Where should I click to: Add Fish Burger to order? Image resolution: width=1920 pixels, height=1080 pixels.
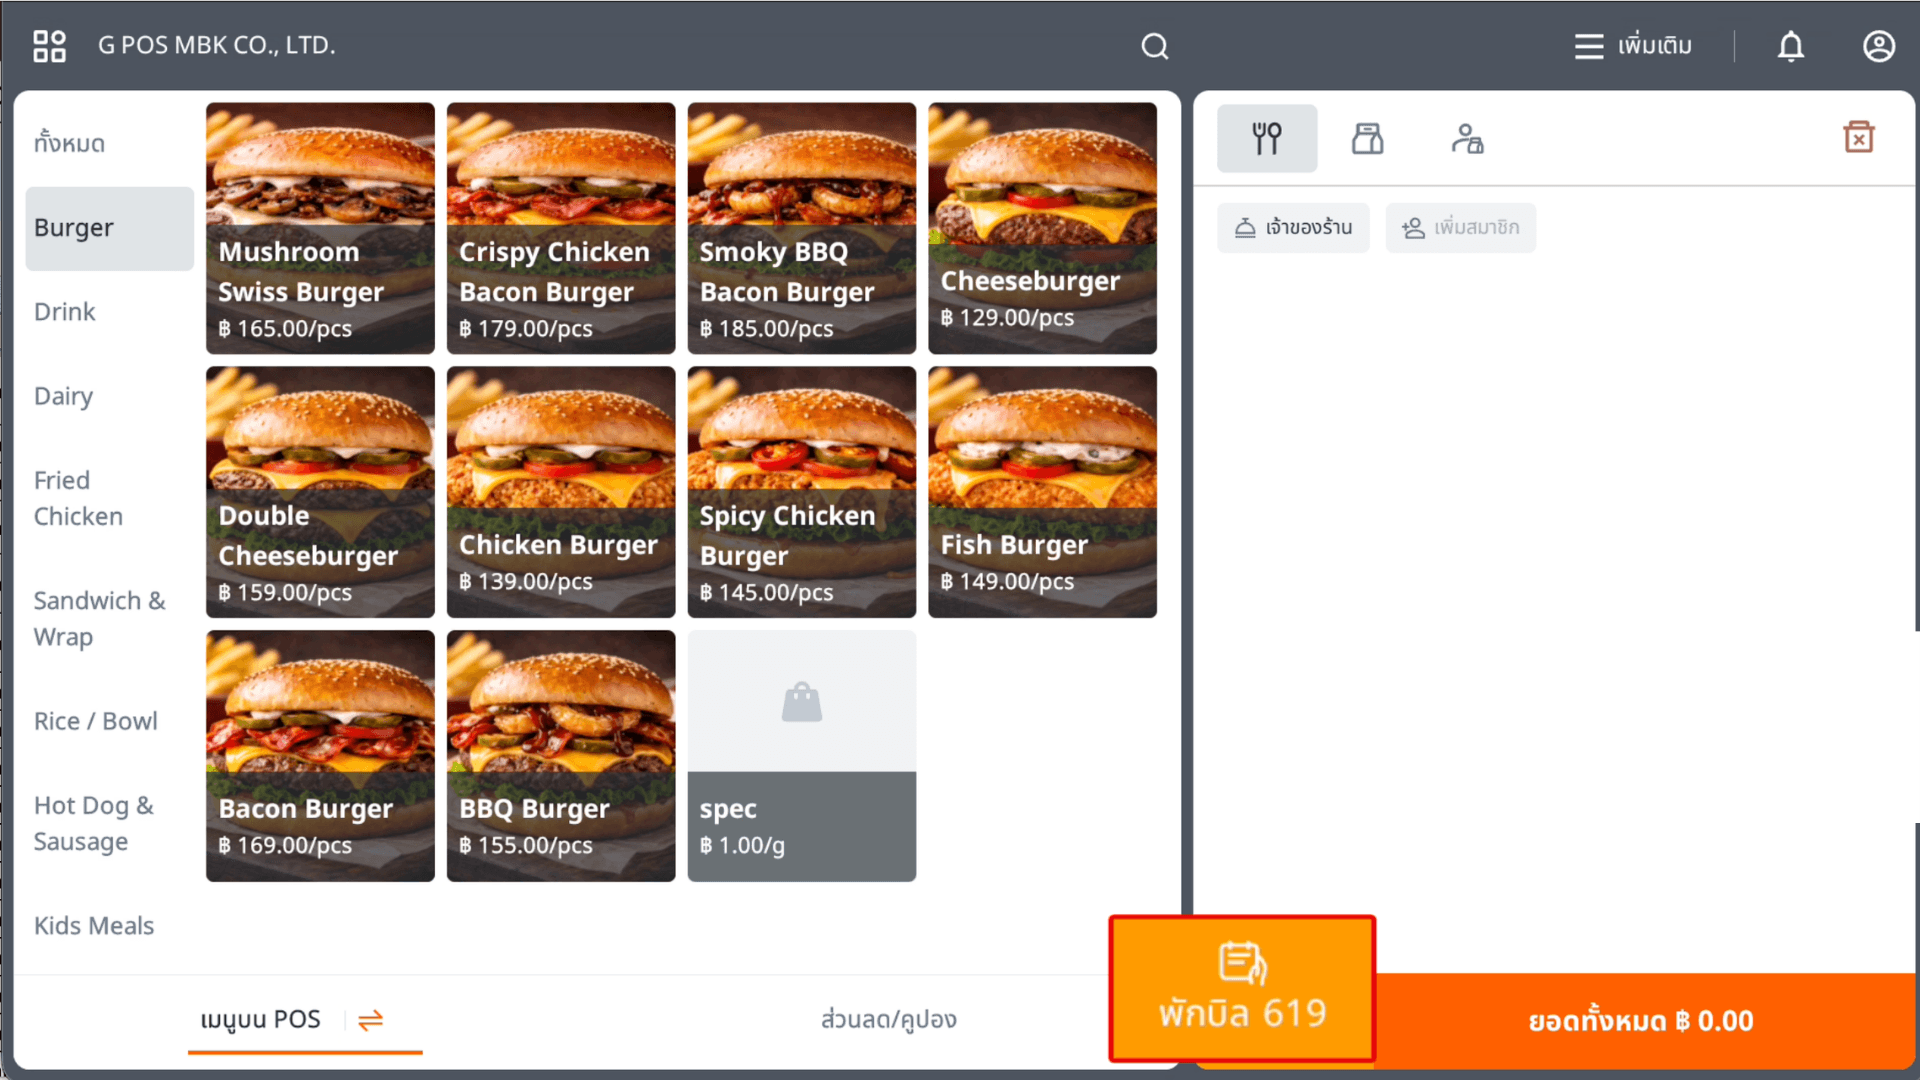click(x=1042, y=492)
